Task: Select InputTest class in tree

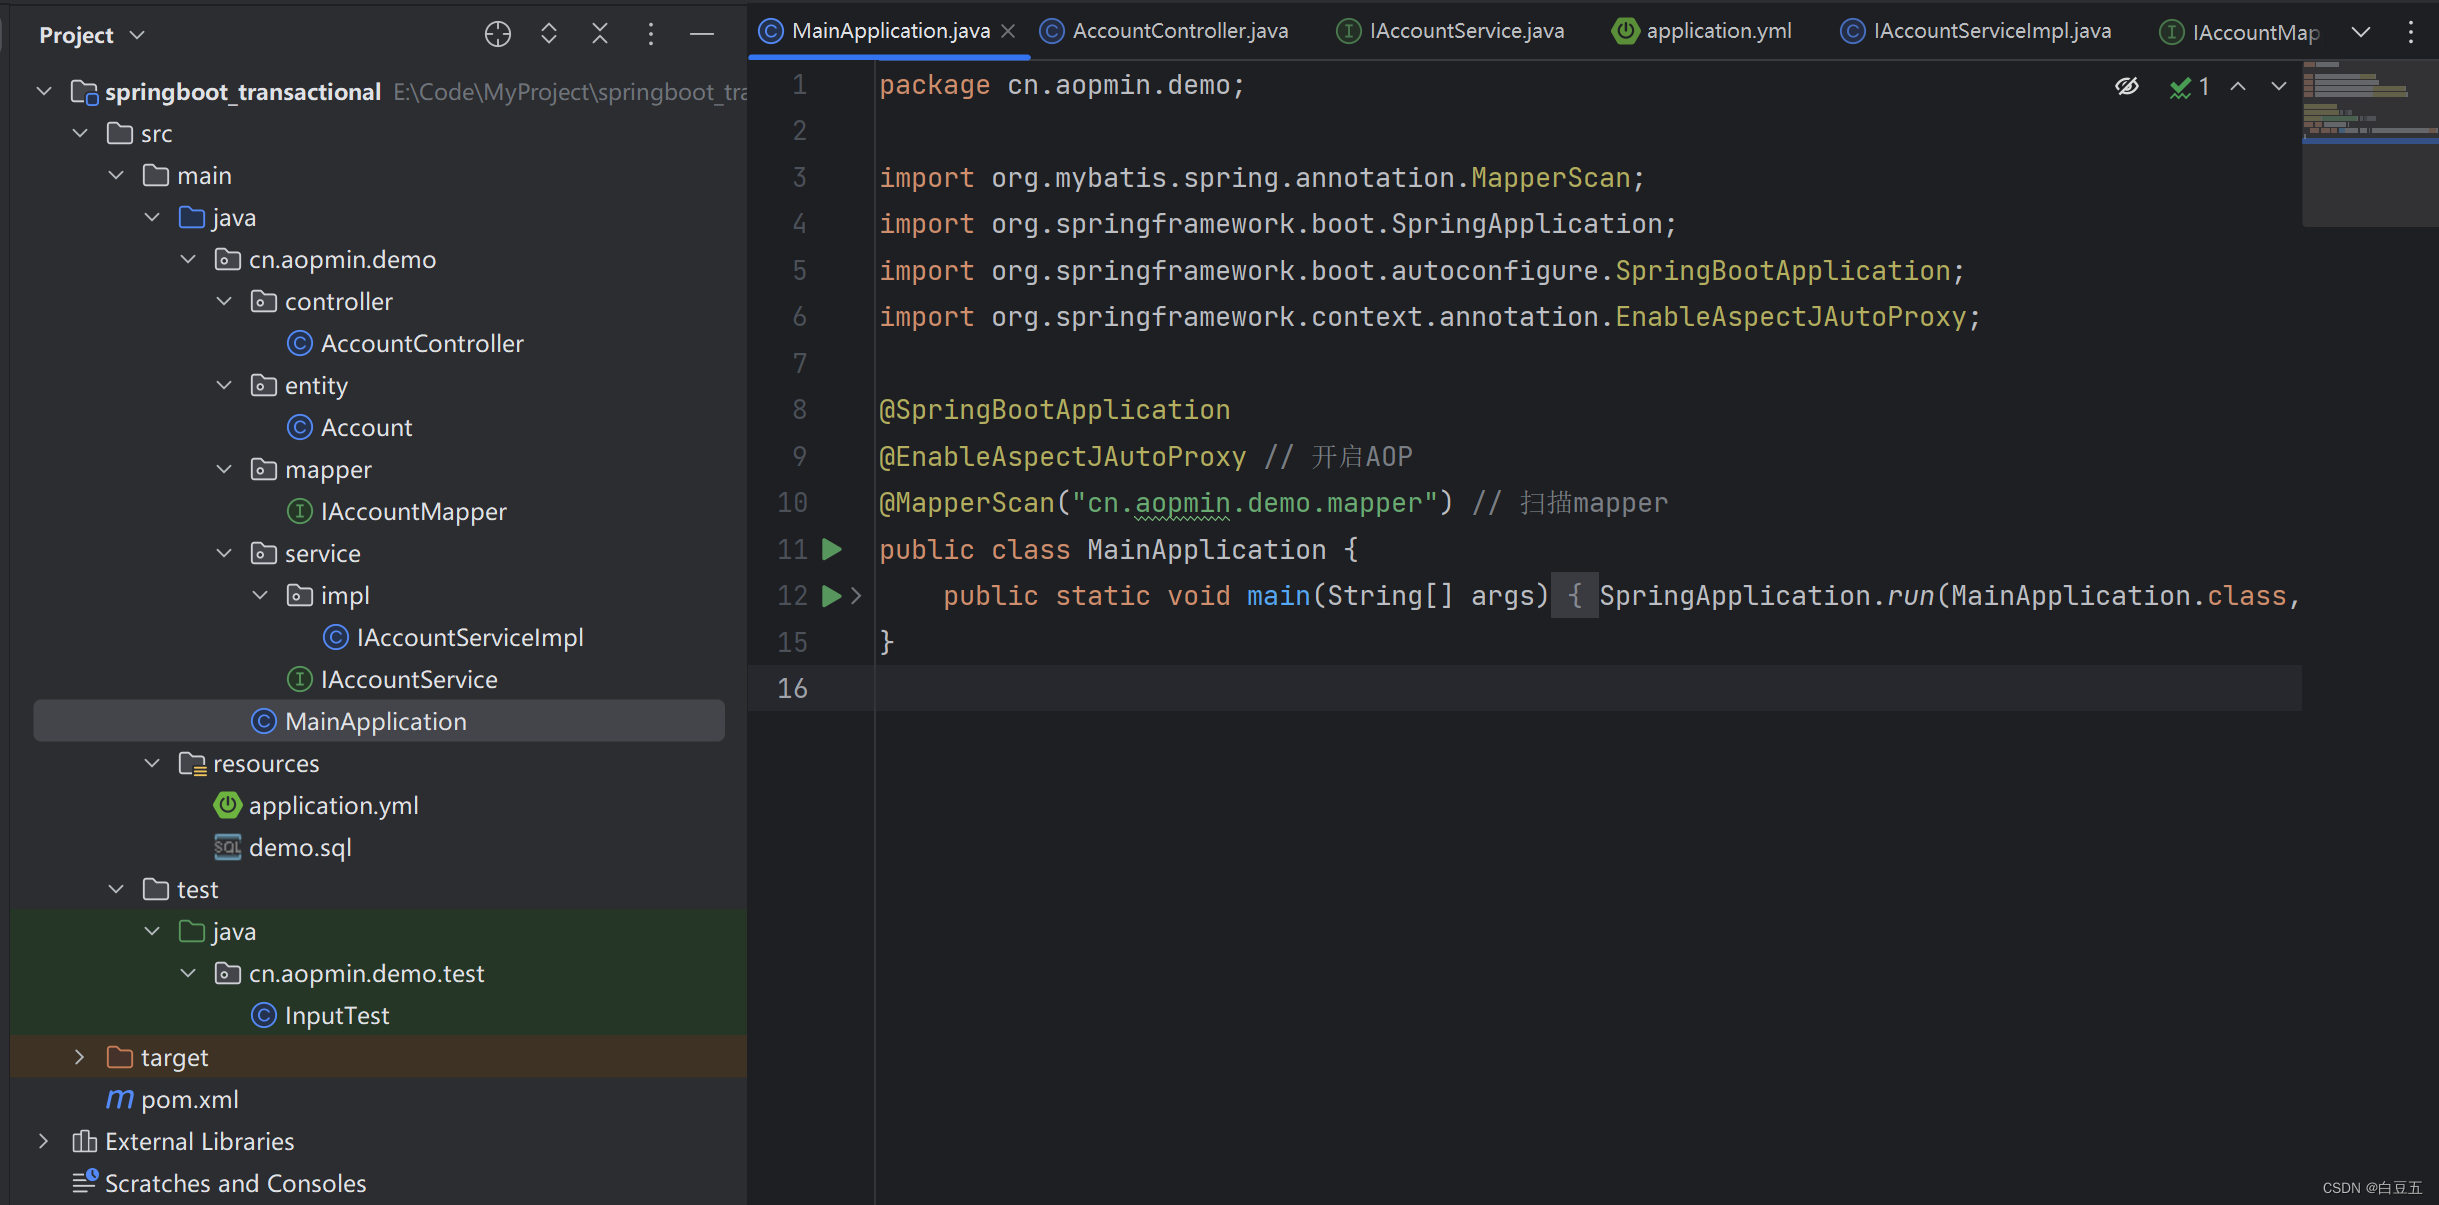Action: click(x=320, y=1015)
